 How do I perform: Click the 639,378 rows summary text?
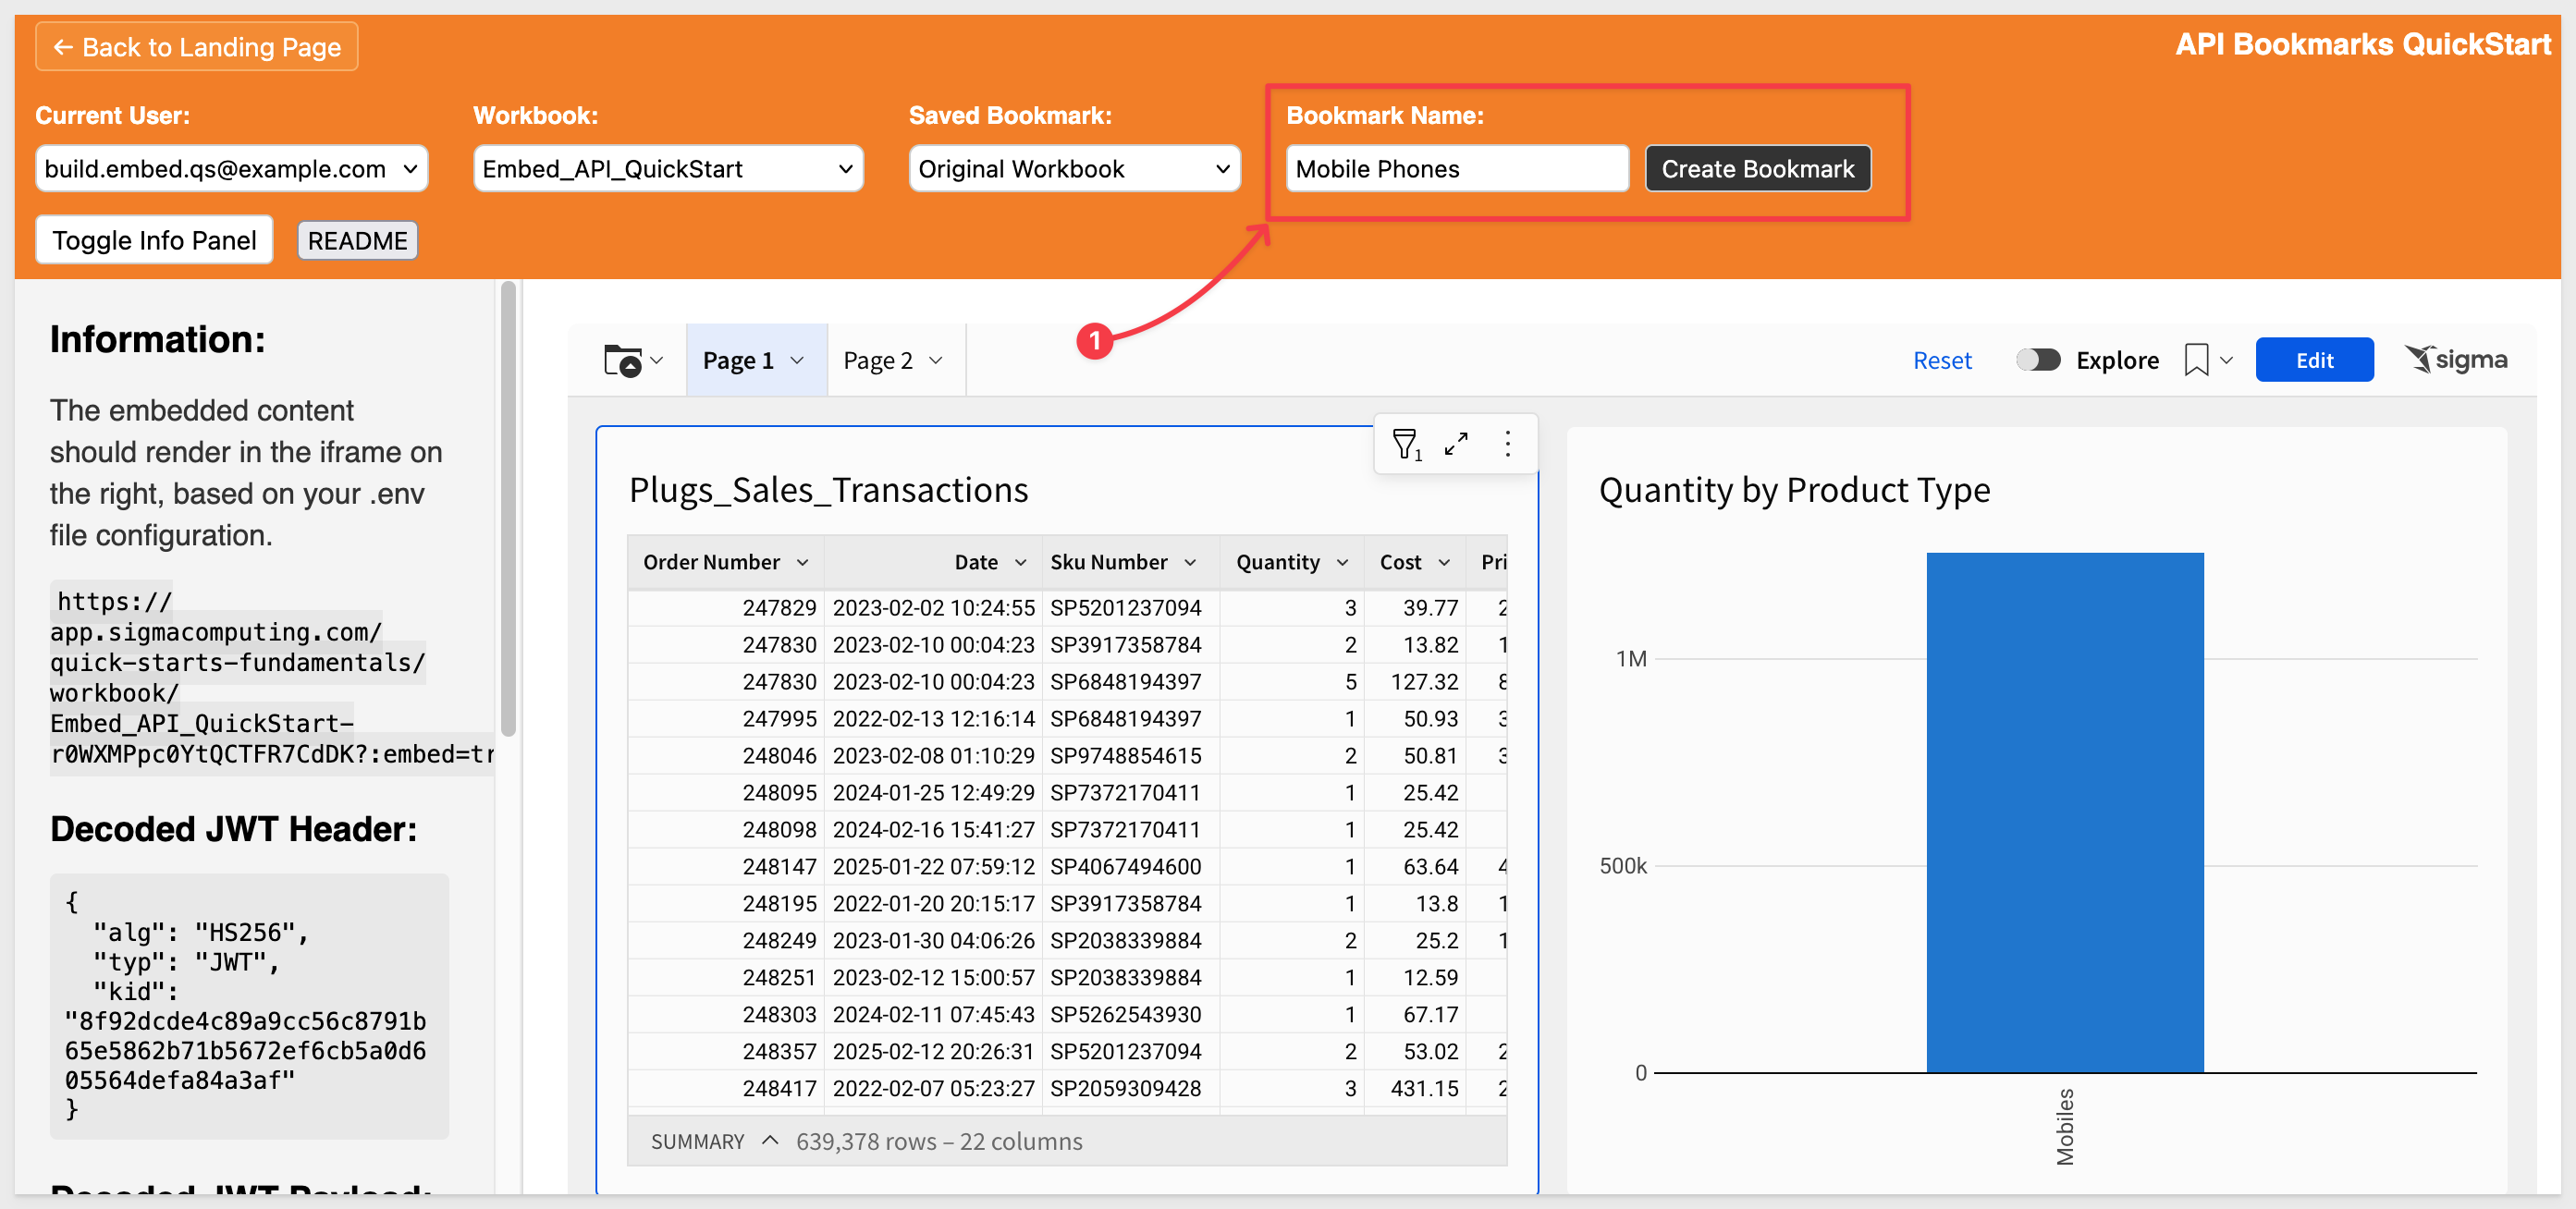939,1142
